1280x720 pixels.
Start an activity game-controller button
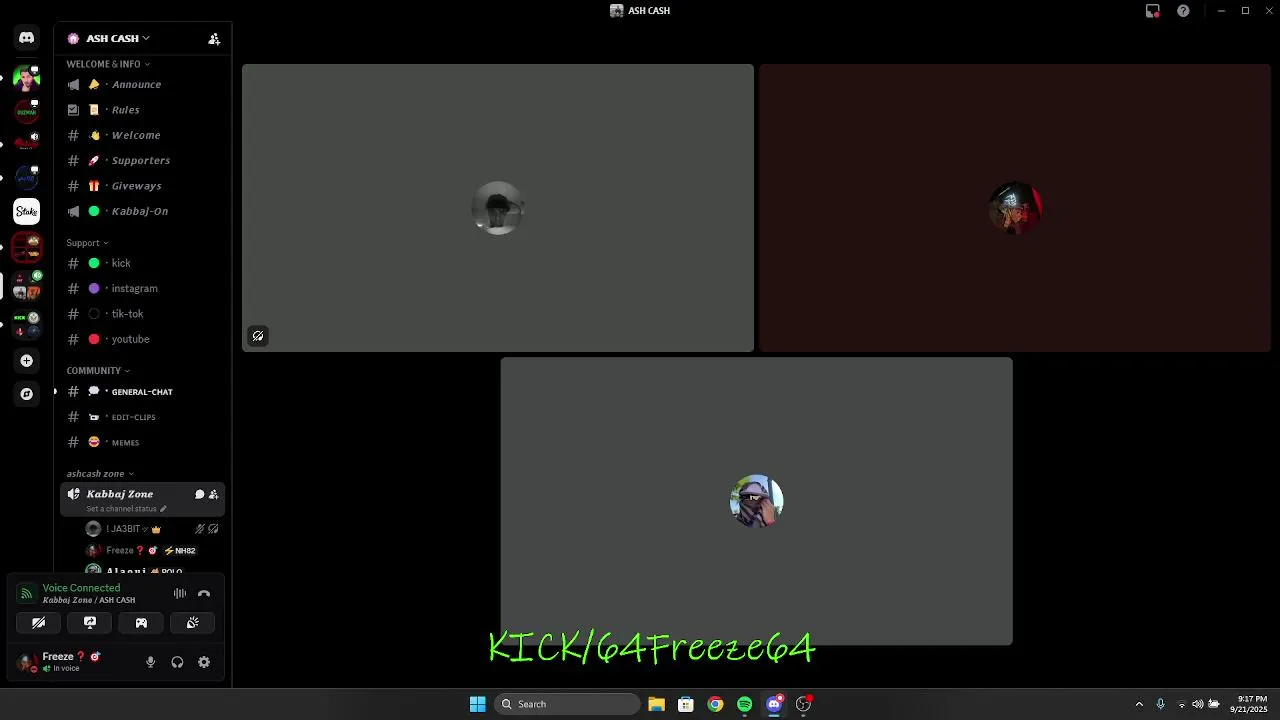point(141,623)
